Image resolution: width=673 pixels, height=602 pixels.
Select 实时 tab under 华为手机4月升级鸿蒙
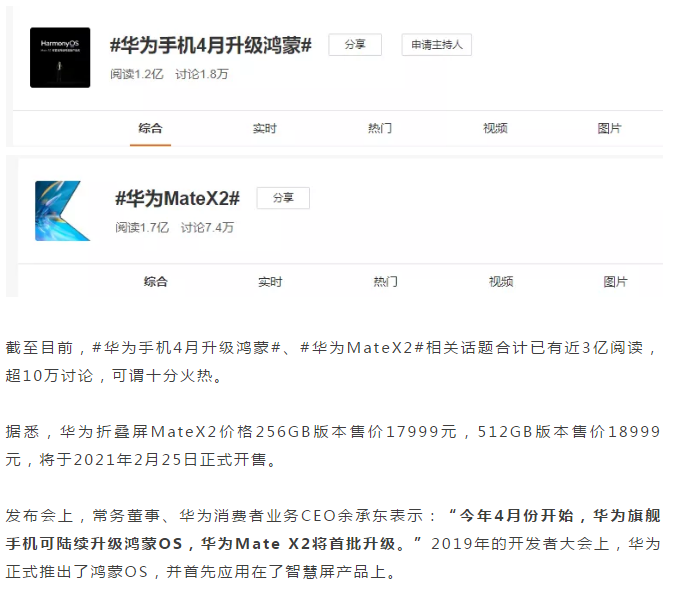(x=265, y=128)
